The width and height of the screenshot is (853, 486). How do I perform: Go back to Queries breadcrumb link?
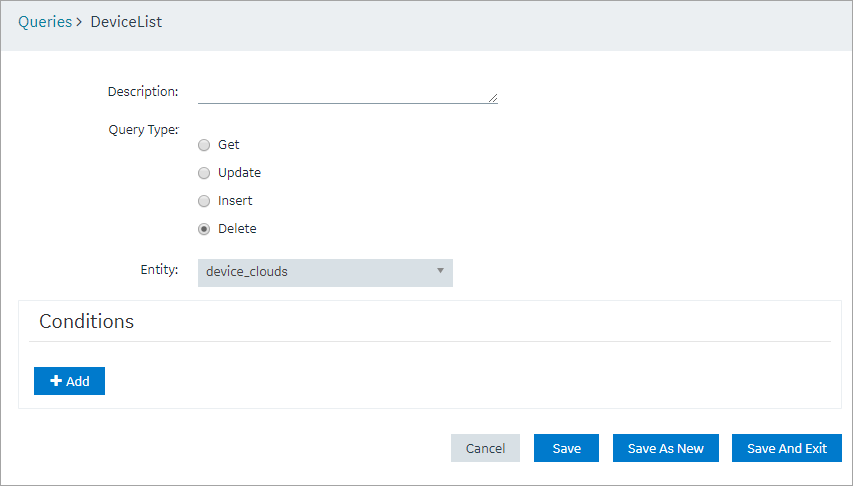(45, 22)
